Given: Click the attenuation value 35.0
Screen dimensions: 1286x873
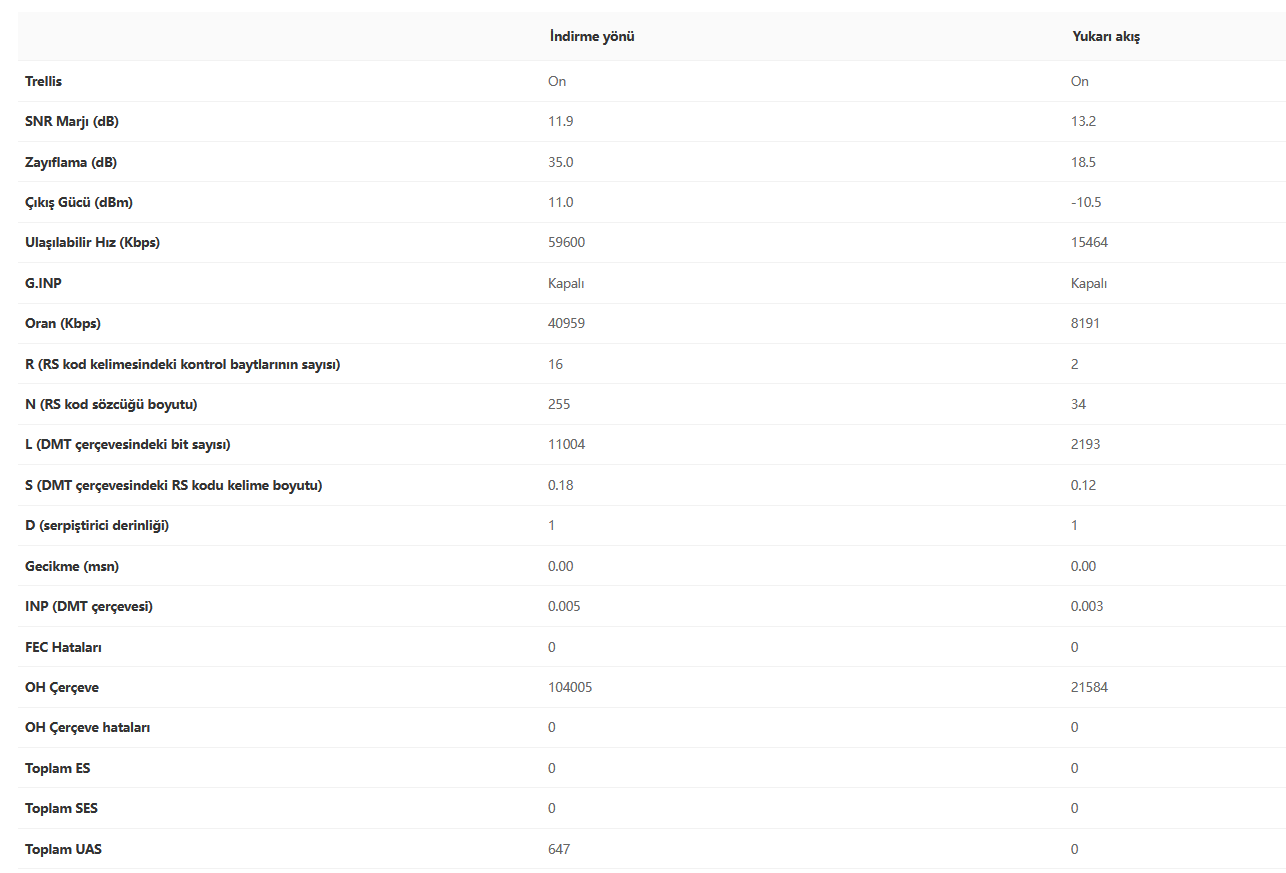Looking at the screenshot, I should (560, 162).
